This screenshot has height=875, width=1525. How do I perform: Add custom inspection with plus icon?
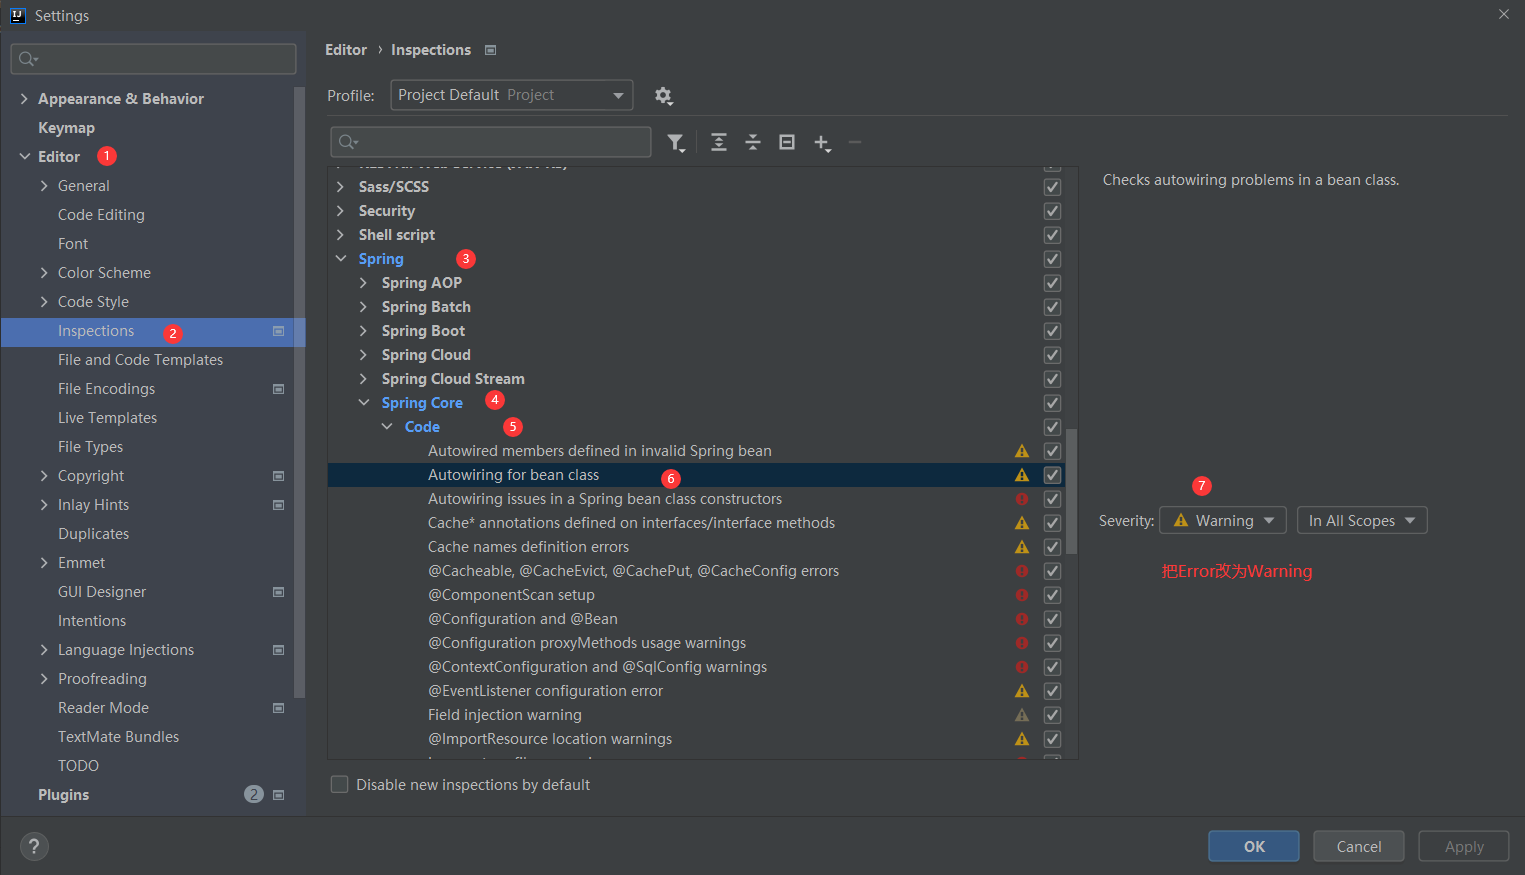pos(822,143)
